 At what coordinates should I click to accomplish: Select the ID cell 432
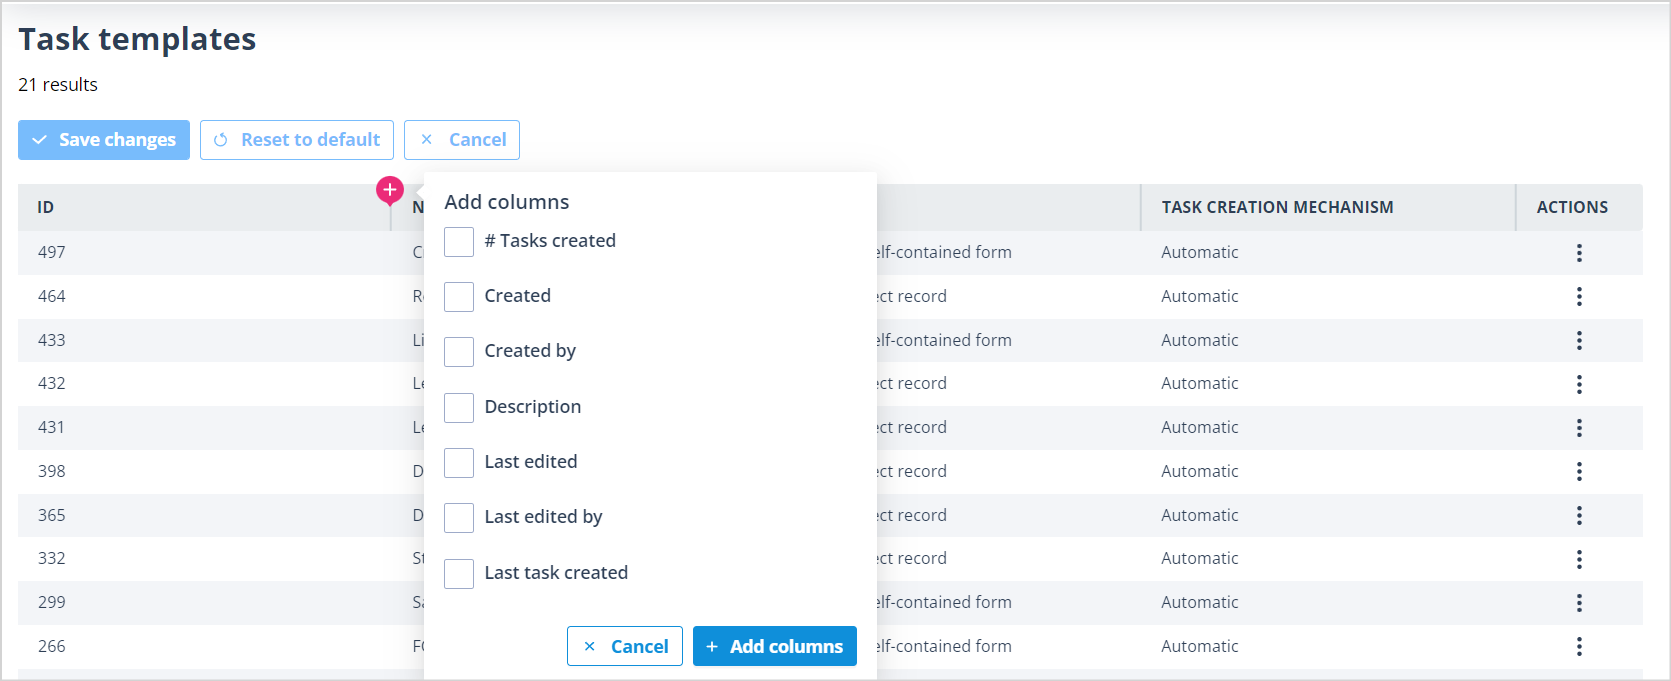[x=52, y=383]
